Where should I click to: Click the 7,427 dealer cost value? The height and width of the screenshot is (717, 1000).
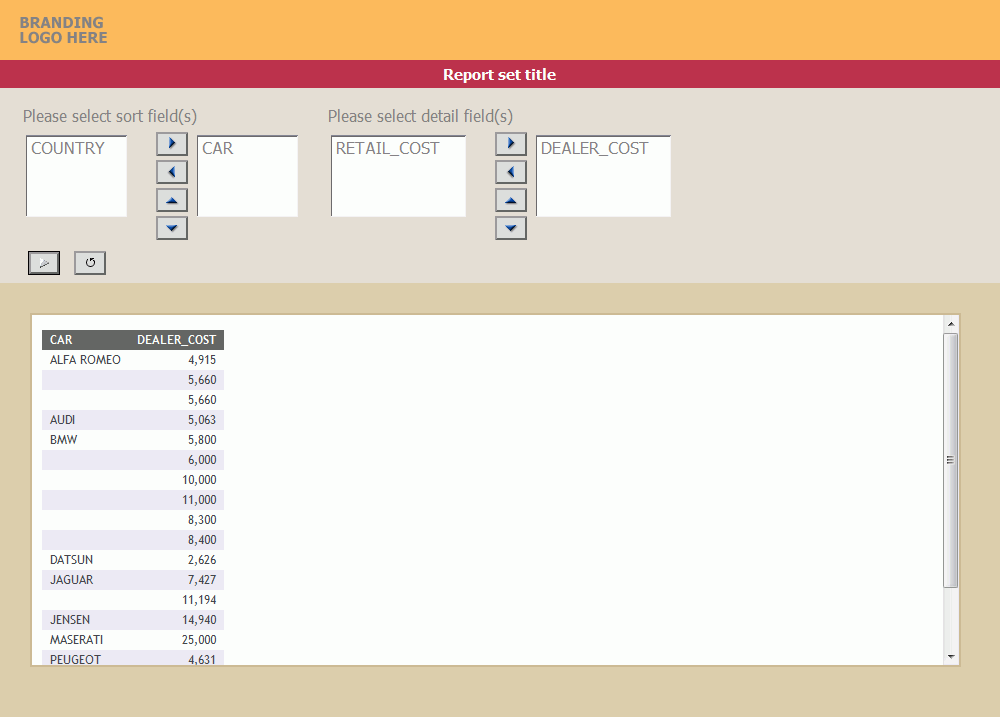tap(202, 580)
